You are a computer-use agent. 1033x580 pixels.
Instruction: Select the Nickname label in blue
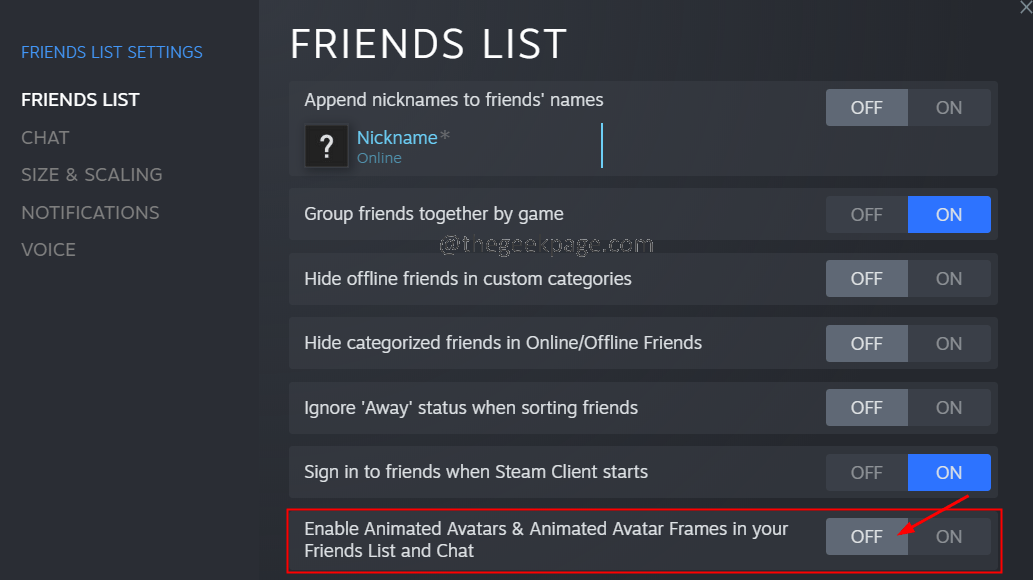click(x=398, y=138)
